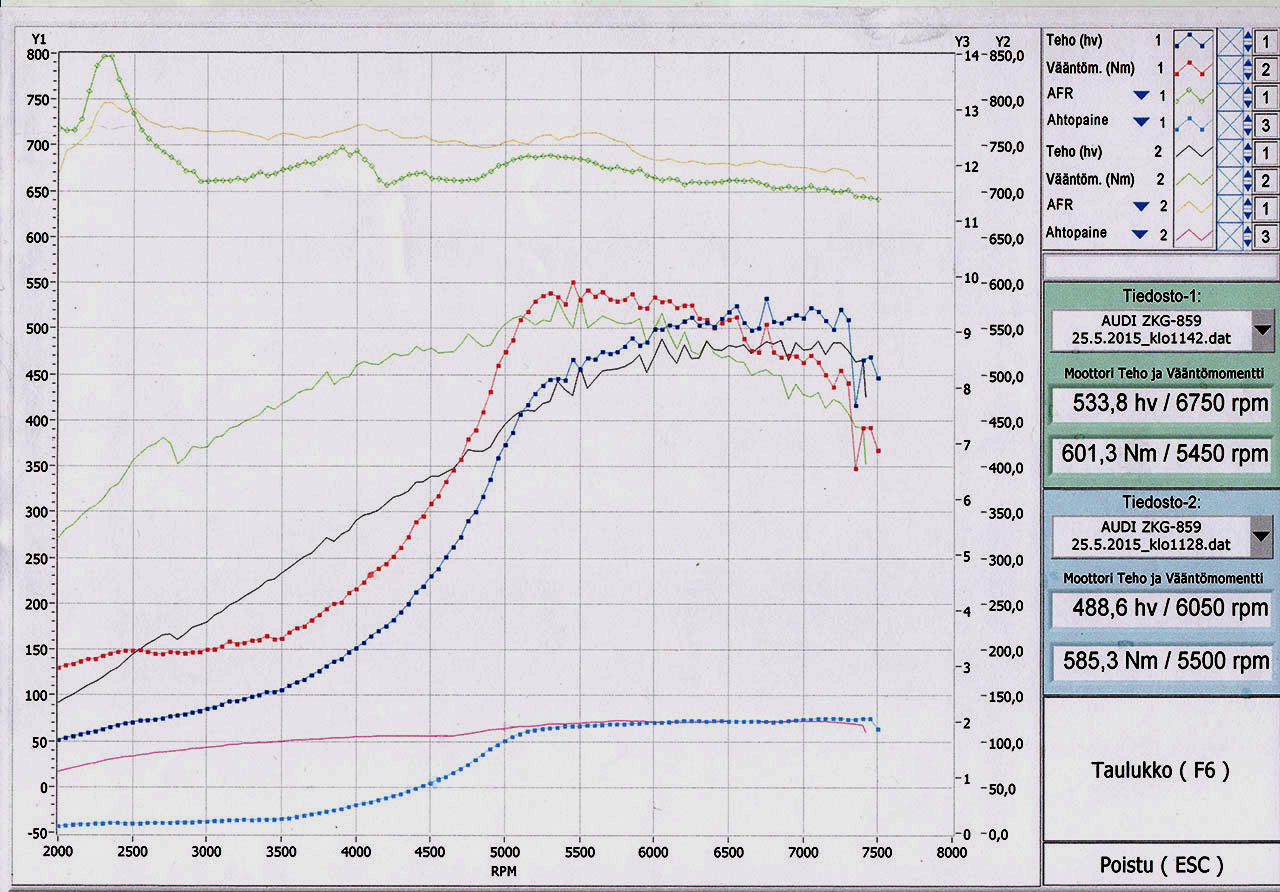Toggle visibility checkbox for Ahtopaine 2
Screen dimensions: 1280x892
tap(1229, 235)
